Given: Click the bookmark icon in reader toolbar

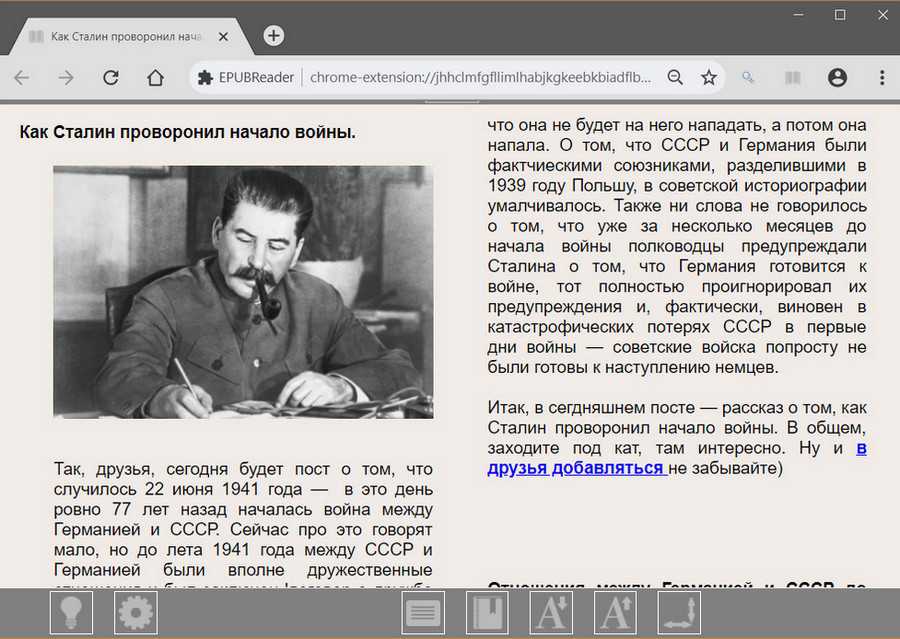Looking at the screenshot, I should (487, 612).
